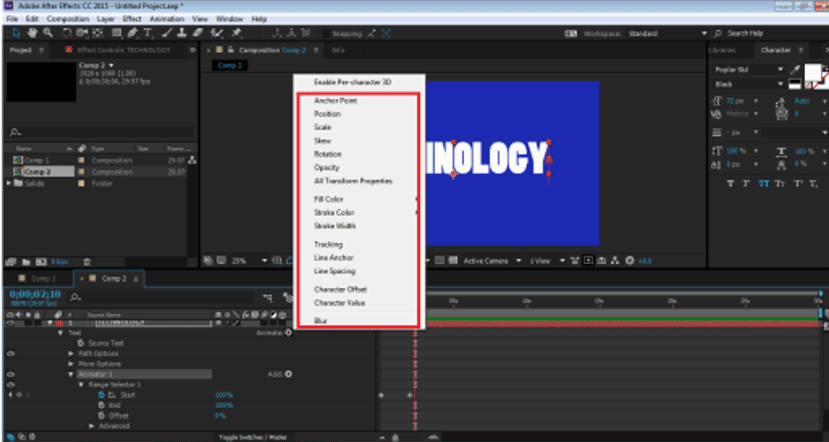This screenshot has height=442, width=829.
Task: Toggle the Snapping checkbox
Action: point(326,34)
